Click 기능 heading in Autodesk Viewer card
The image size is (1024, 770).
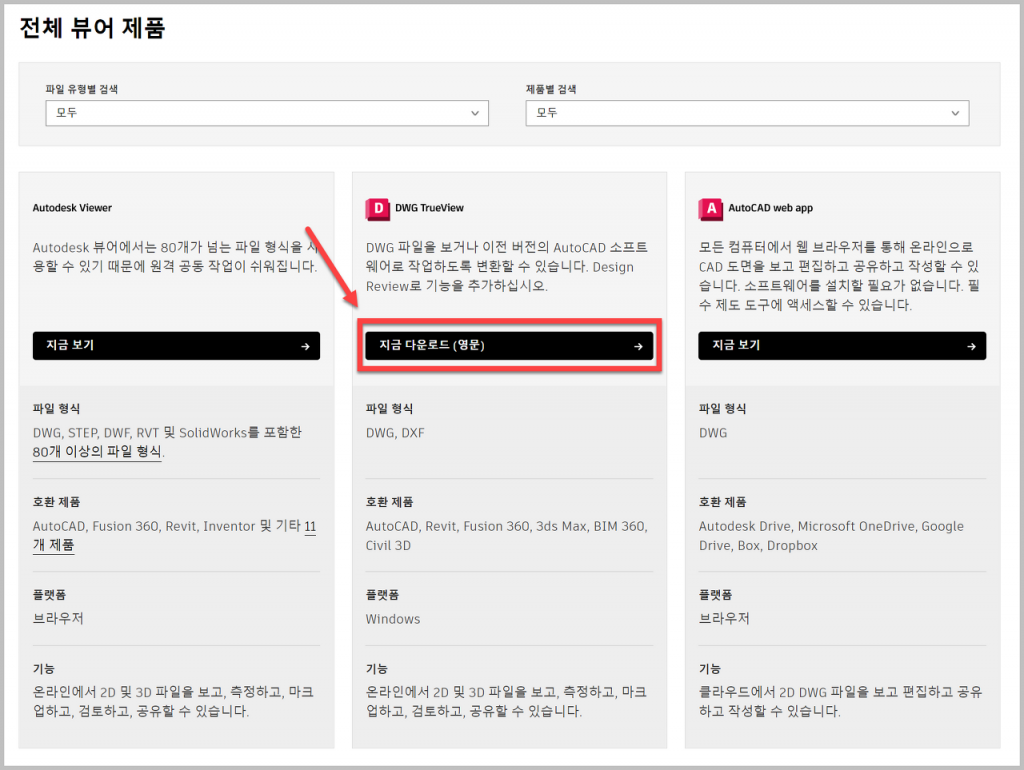(x=44, y=669)
